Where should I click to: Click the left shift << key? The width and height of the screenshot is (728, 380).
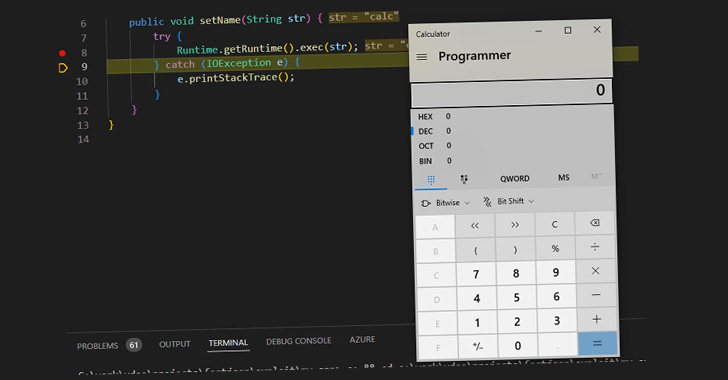(x=474, y=226)
